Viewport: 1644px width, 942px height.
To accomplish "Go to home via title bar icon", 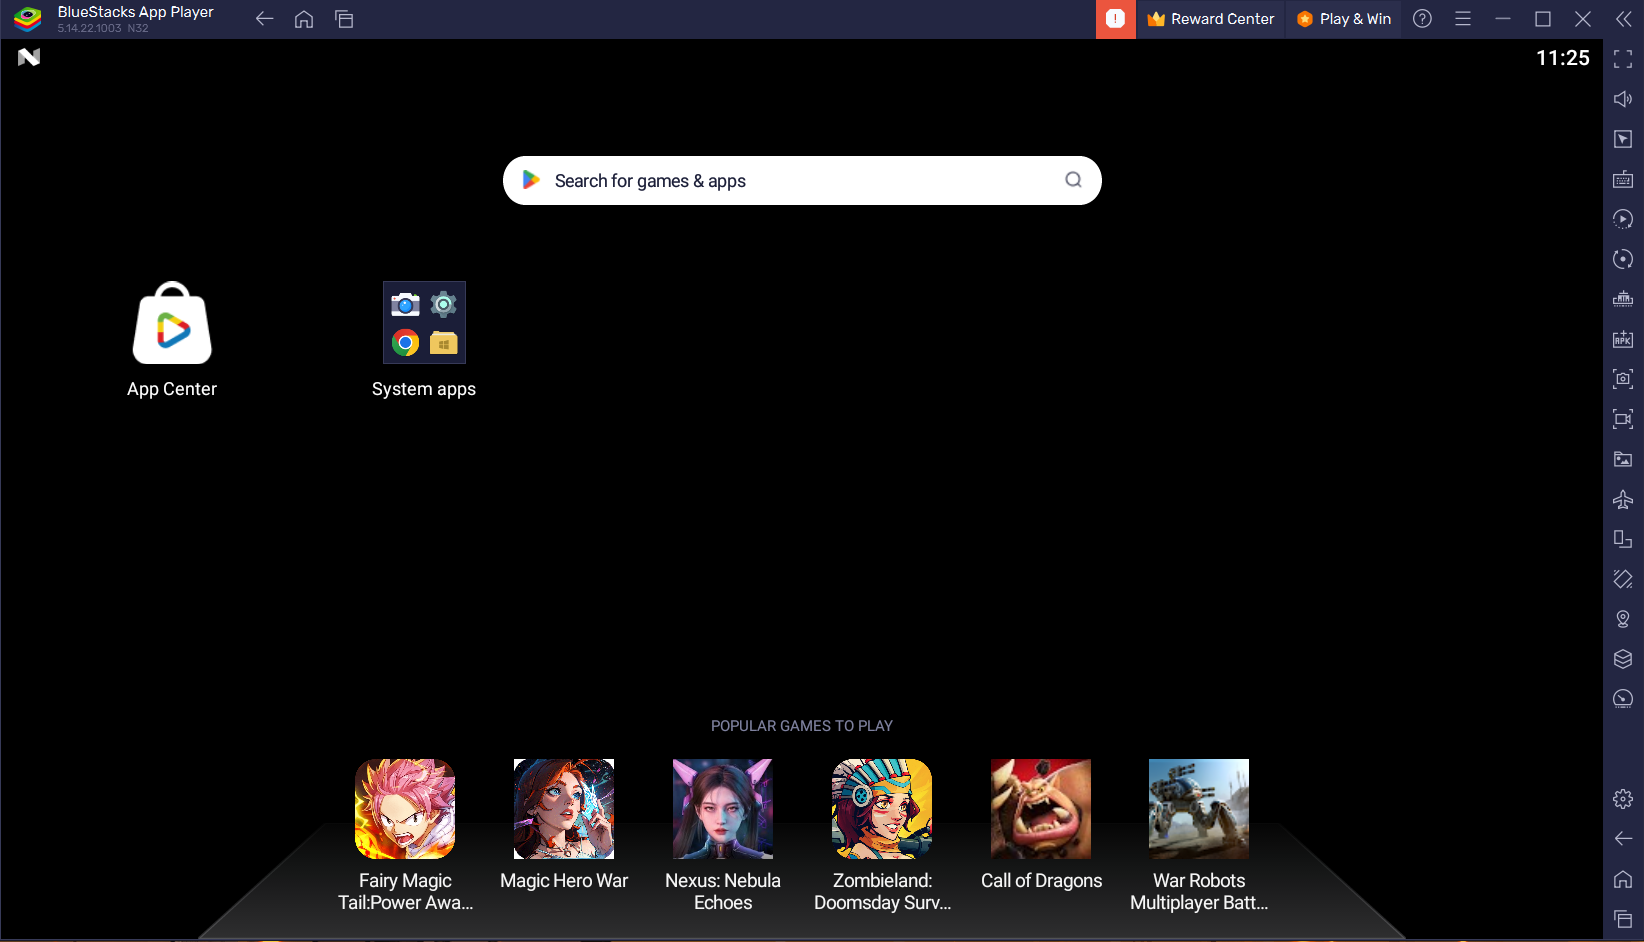I will tap(304, 19).
